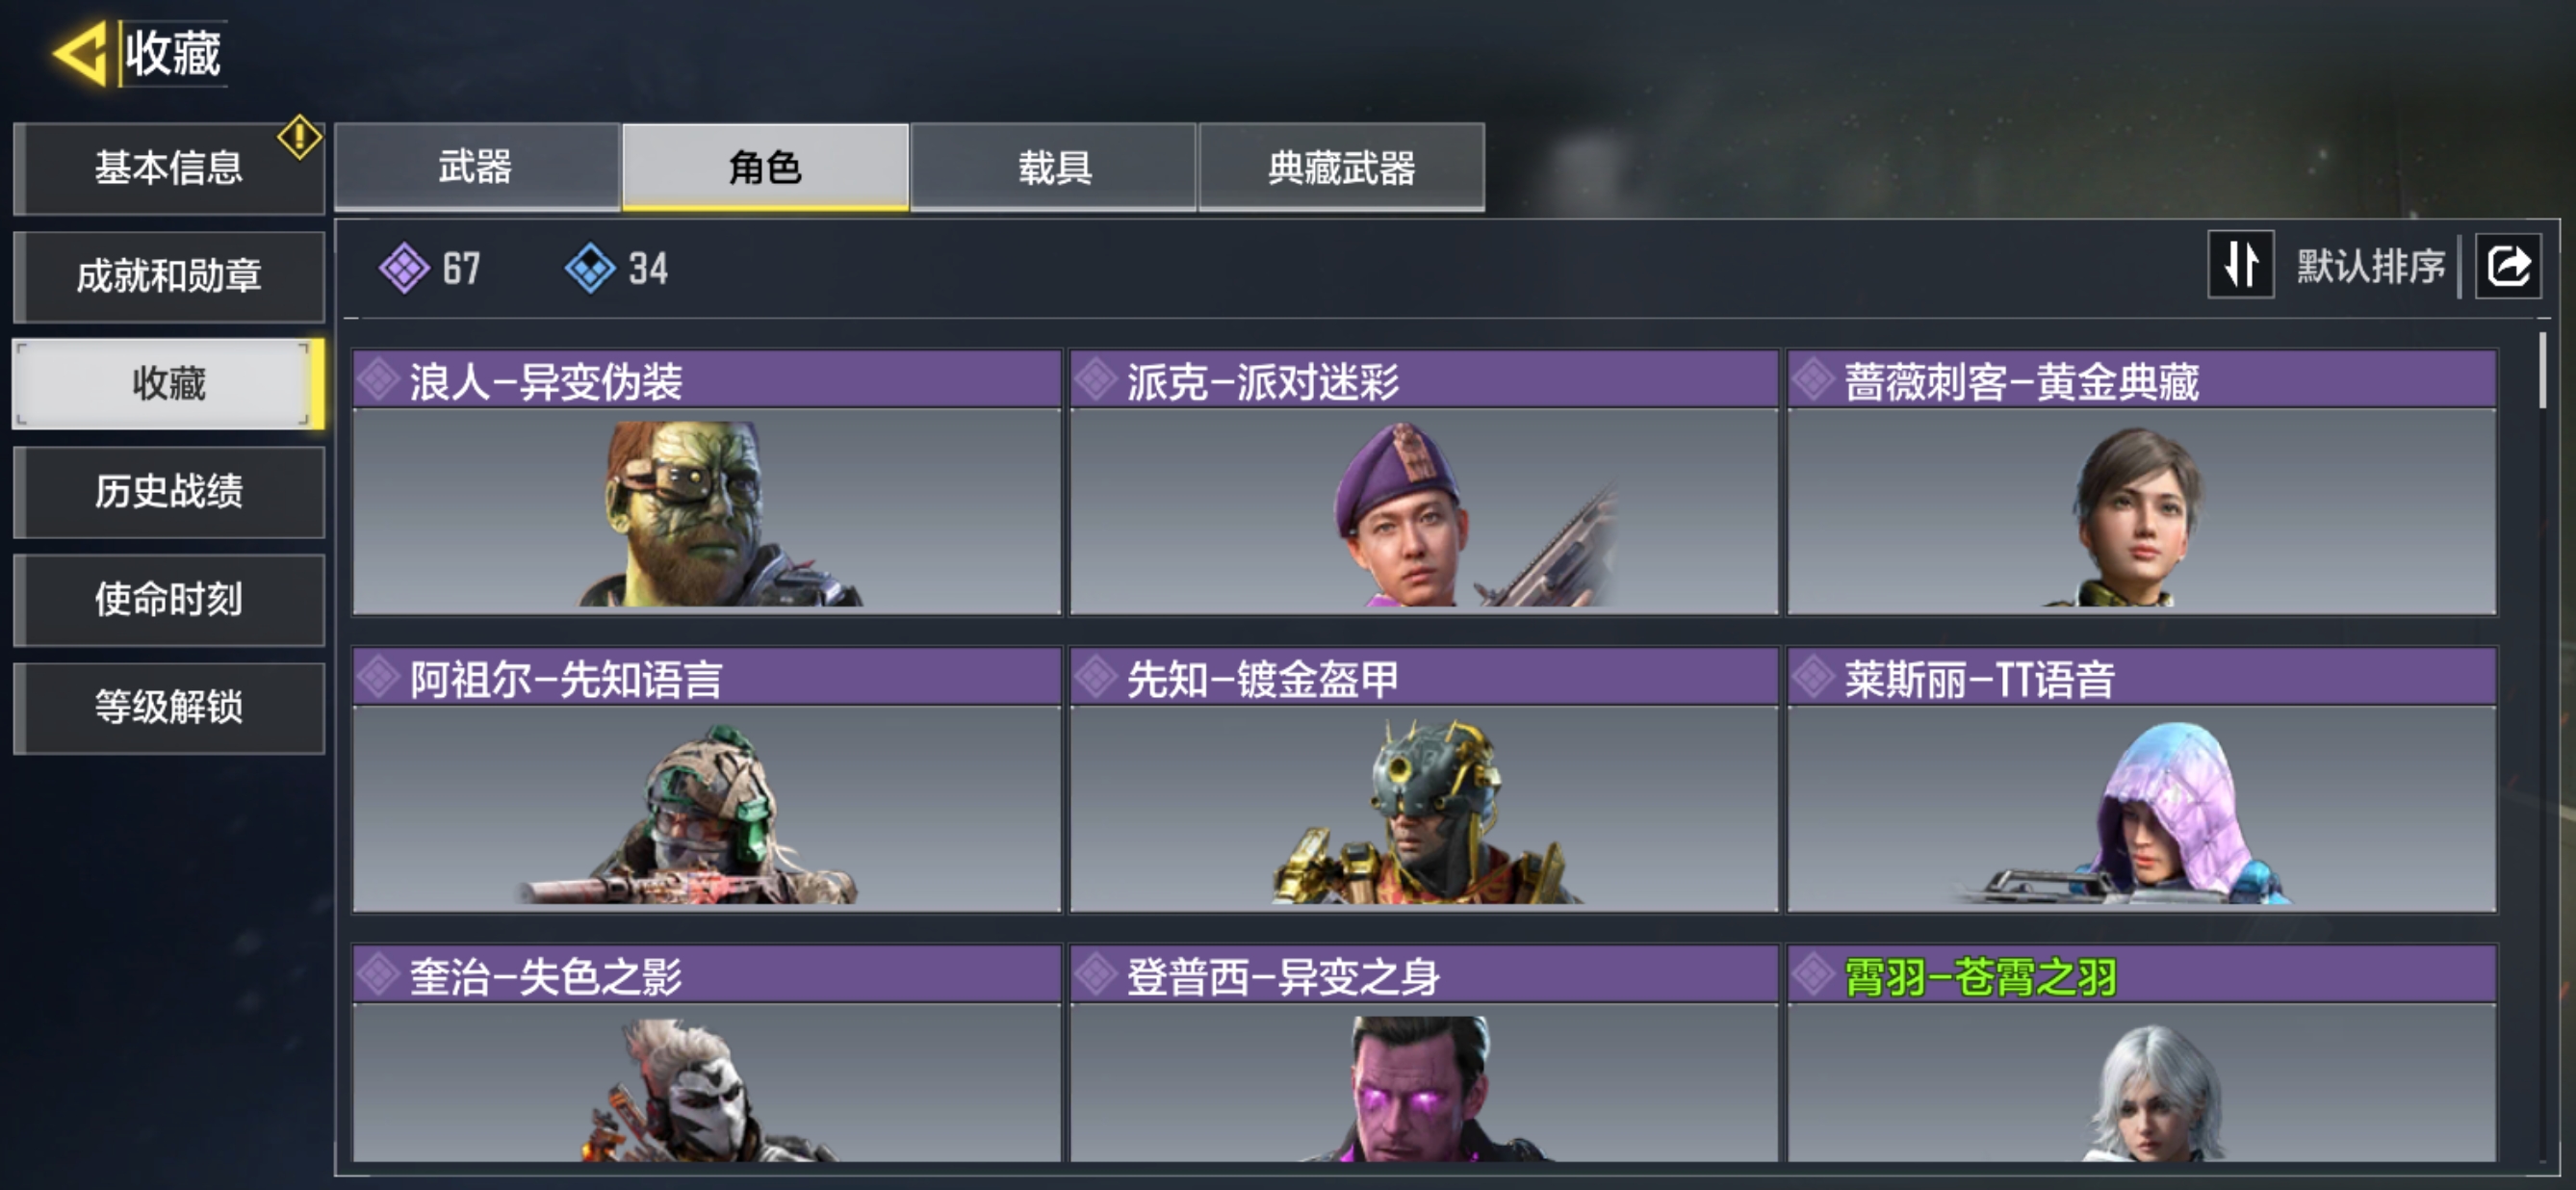Viewport: 2576px width, 1190px height.
Task: Select the 先知-镀金盔甲 character card
Action: 1424,780
